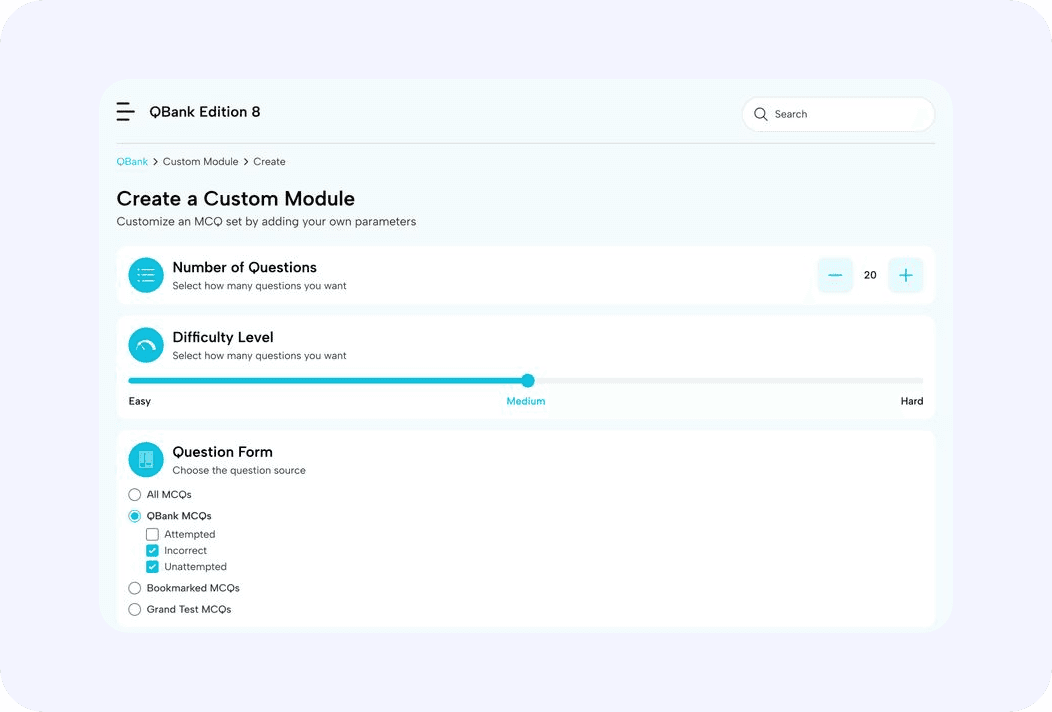
Task: Click the Question Form heading
Action: tap(222, 452)
